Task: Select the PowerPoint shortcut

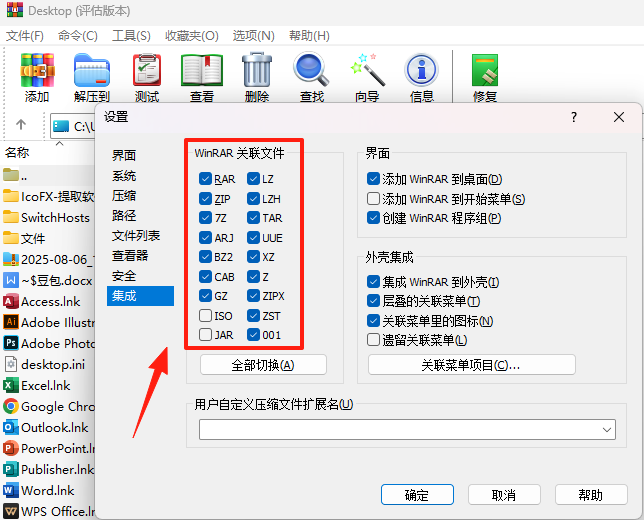Action: tap(49, 448)
